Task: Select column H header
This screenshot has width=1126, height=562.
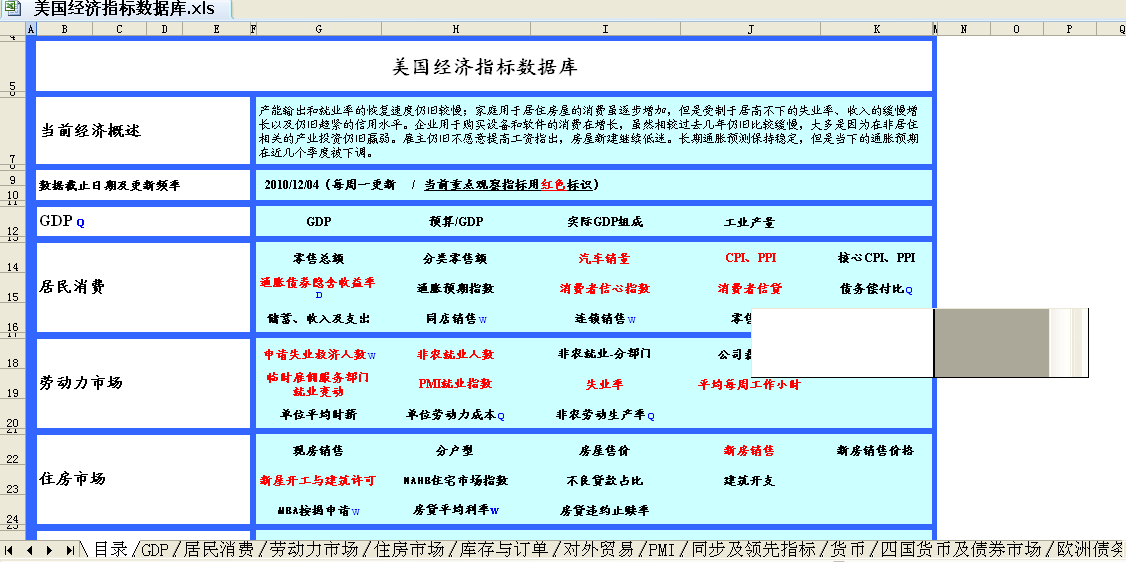Action: [x=456, y=29]
